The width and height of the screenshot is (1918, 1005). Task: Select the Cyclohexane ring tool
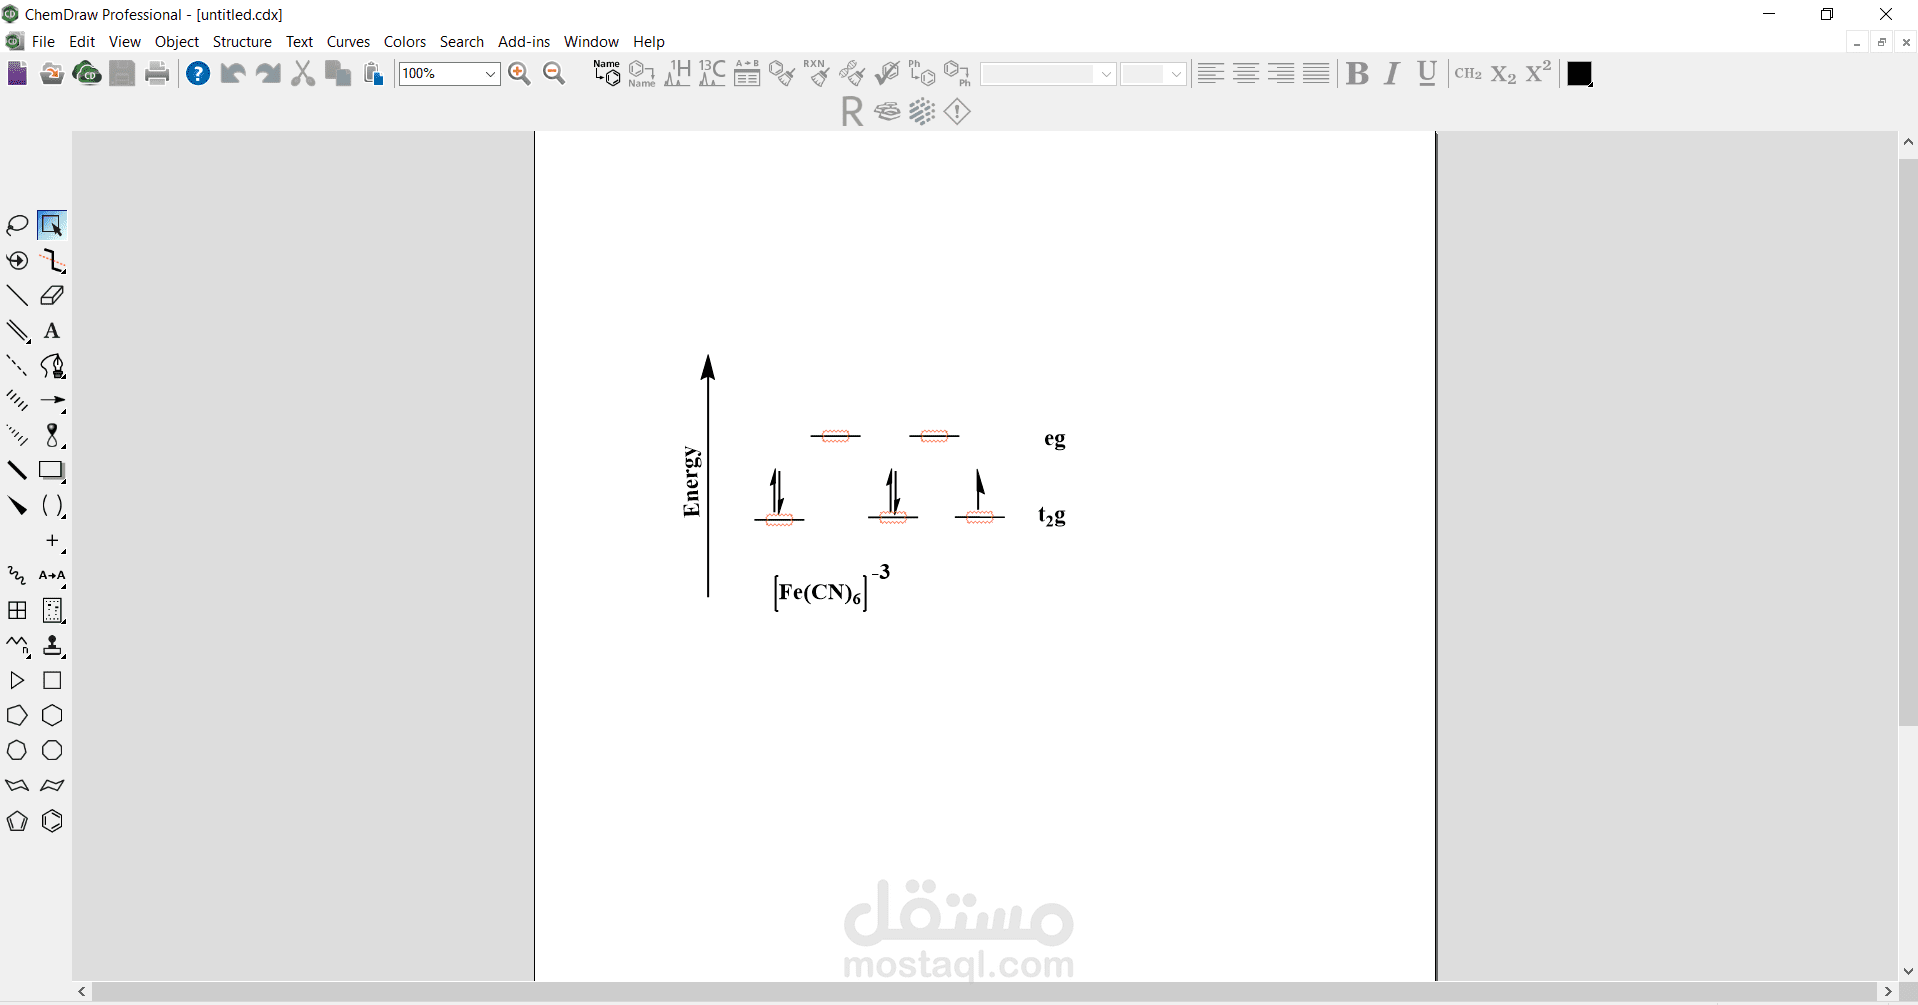tap(52, 716)
